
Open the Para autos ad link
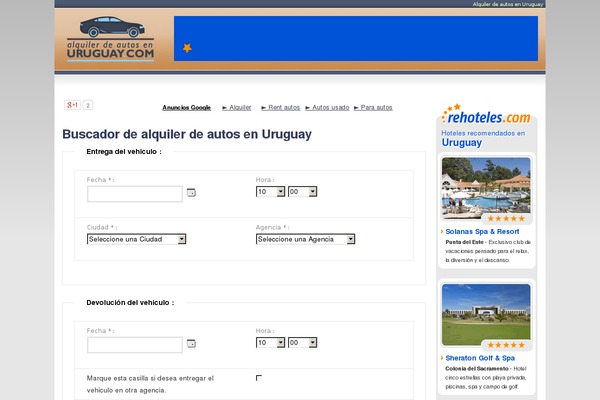[373, 108]
